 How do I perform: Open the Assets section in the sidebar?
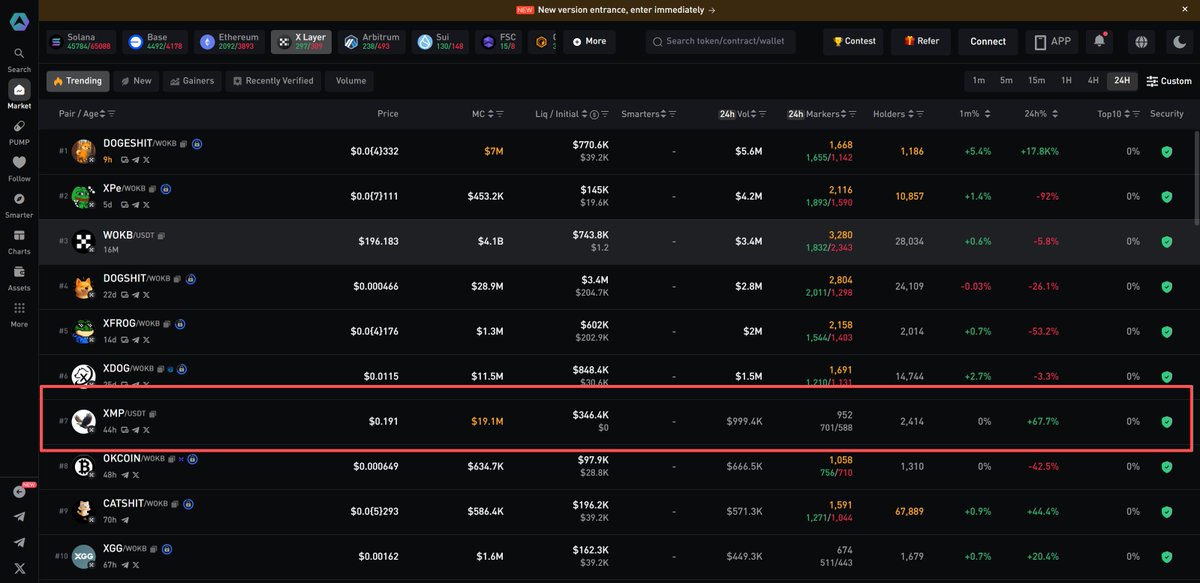click(x=18, y=278)
